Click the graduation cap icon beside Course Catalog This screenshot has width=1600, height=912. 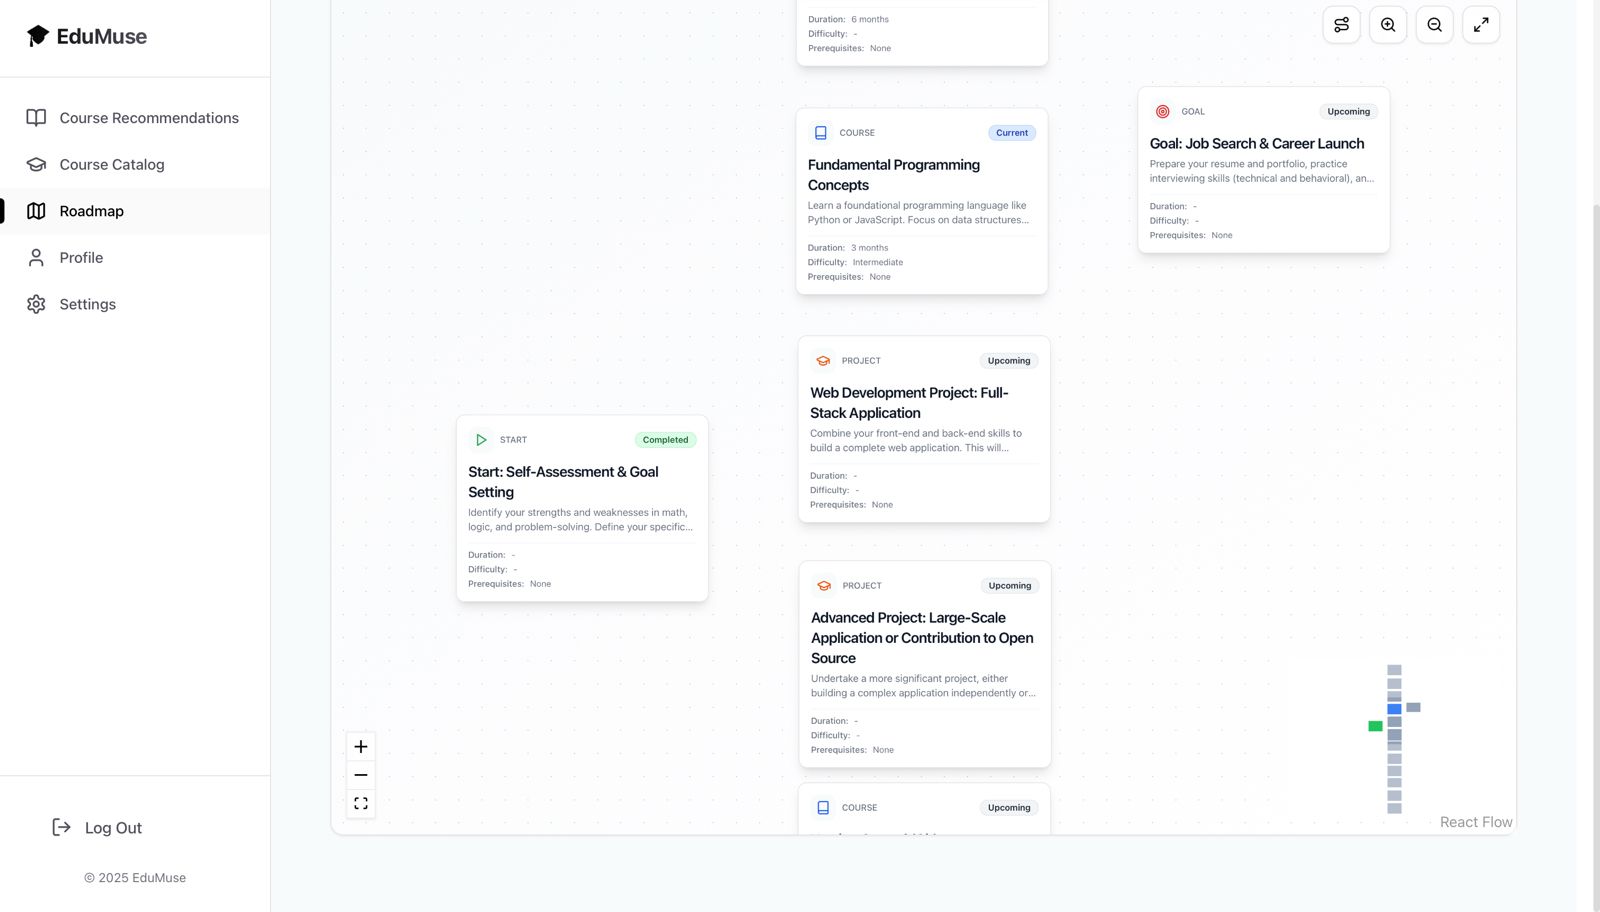pos(36,164)
